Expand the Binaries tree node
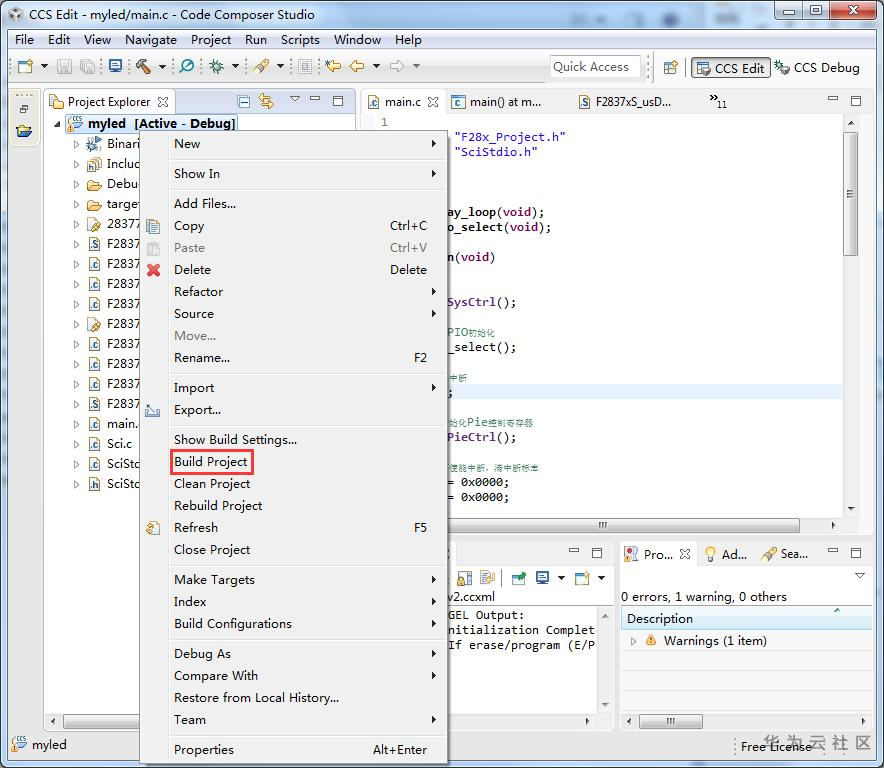This screenshot has width=884, height=768. 76,144
